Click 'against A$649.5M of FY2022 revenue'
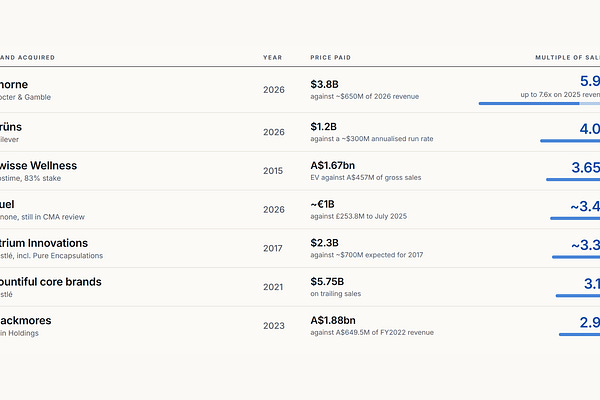600x400 pixels. 372,333
